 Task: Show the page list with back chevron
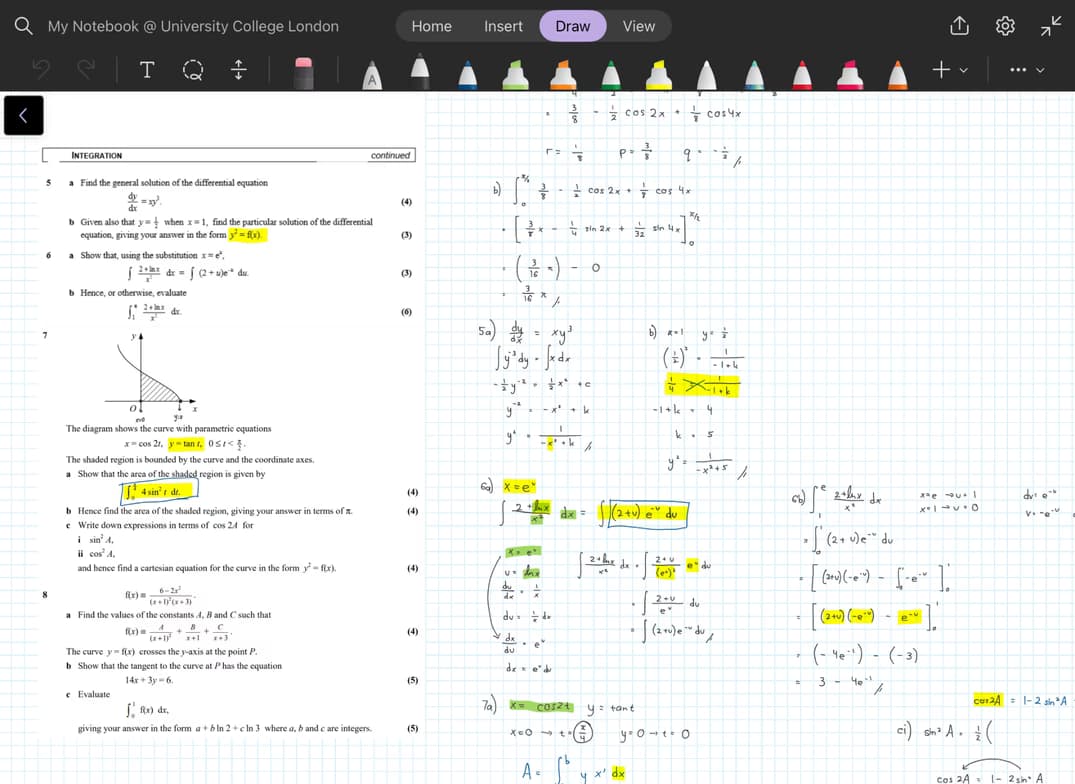click(23, 116)
